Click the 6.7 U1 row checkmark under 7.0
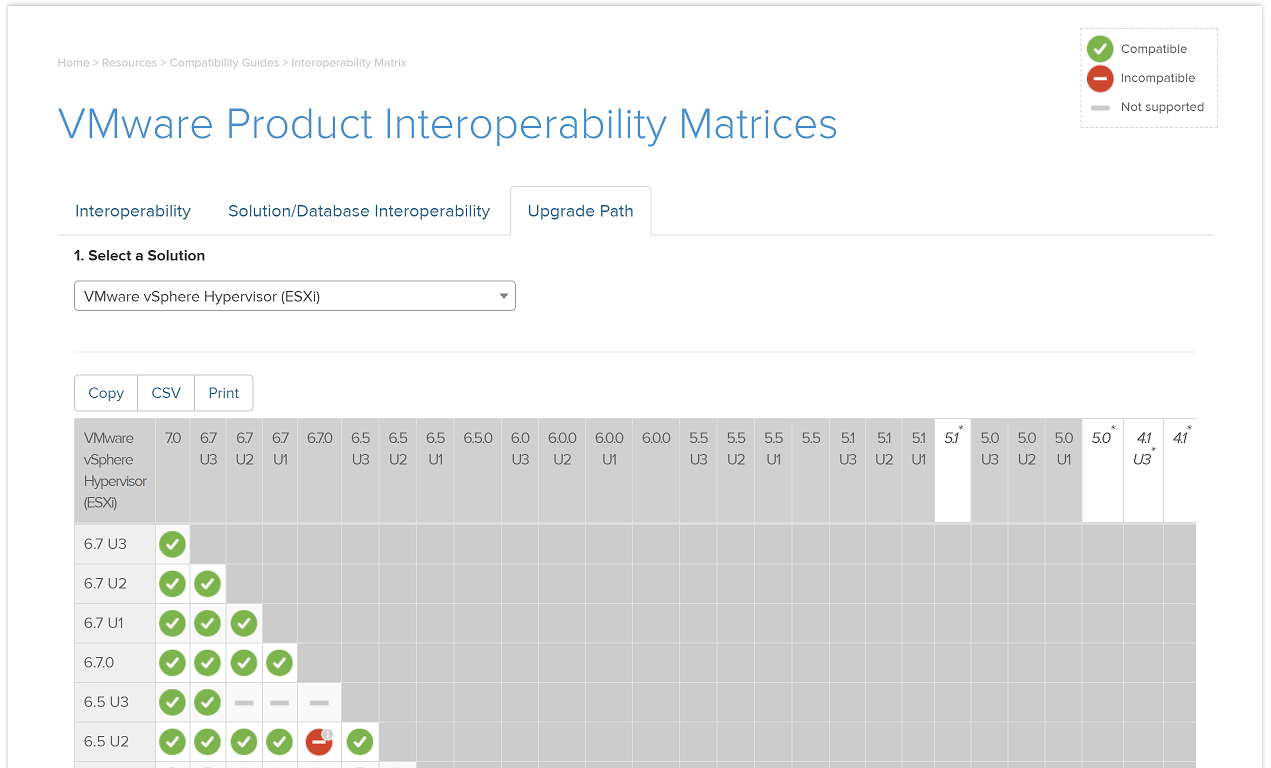The height and width of the screenshot is (768, 1271). 173,623
